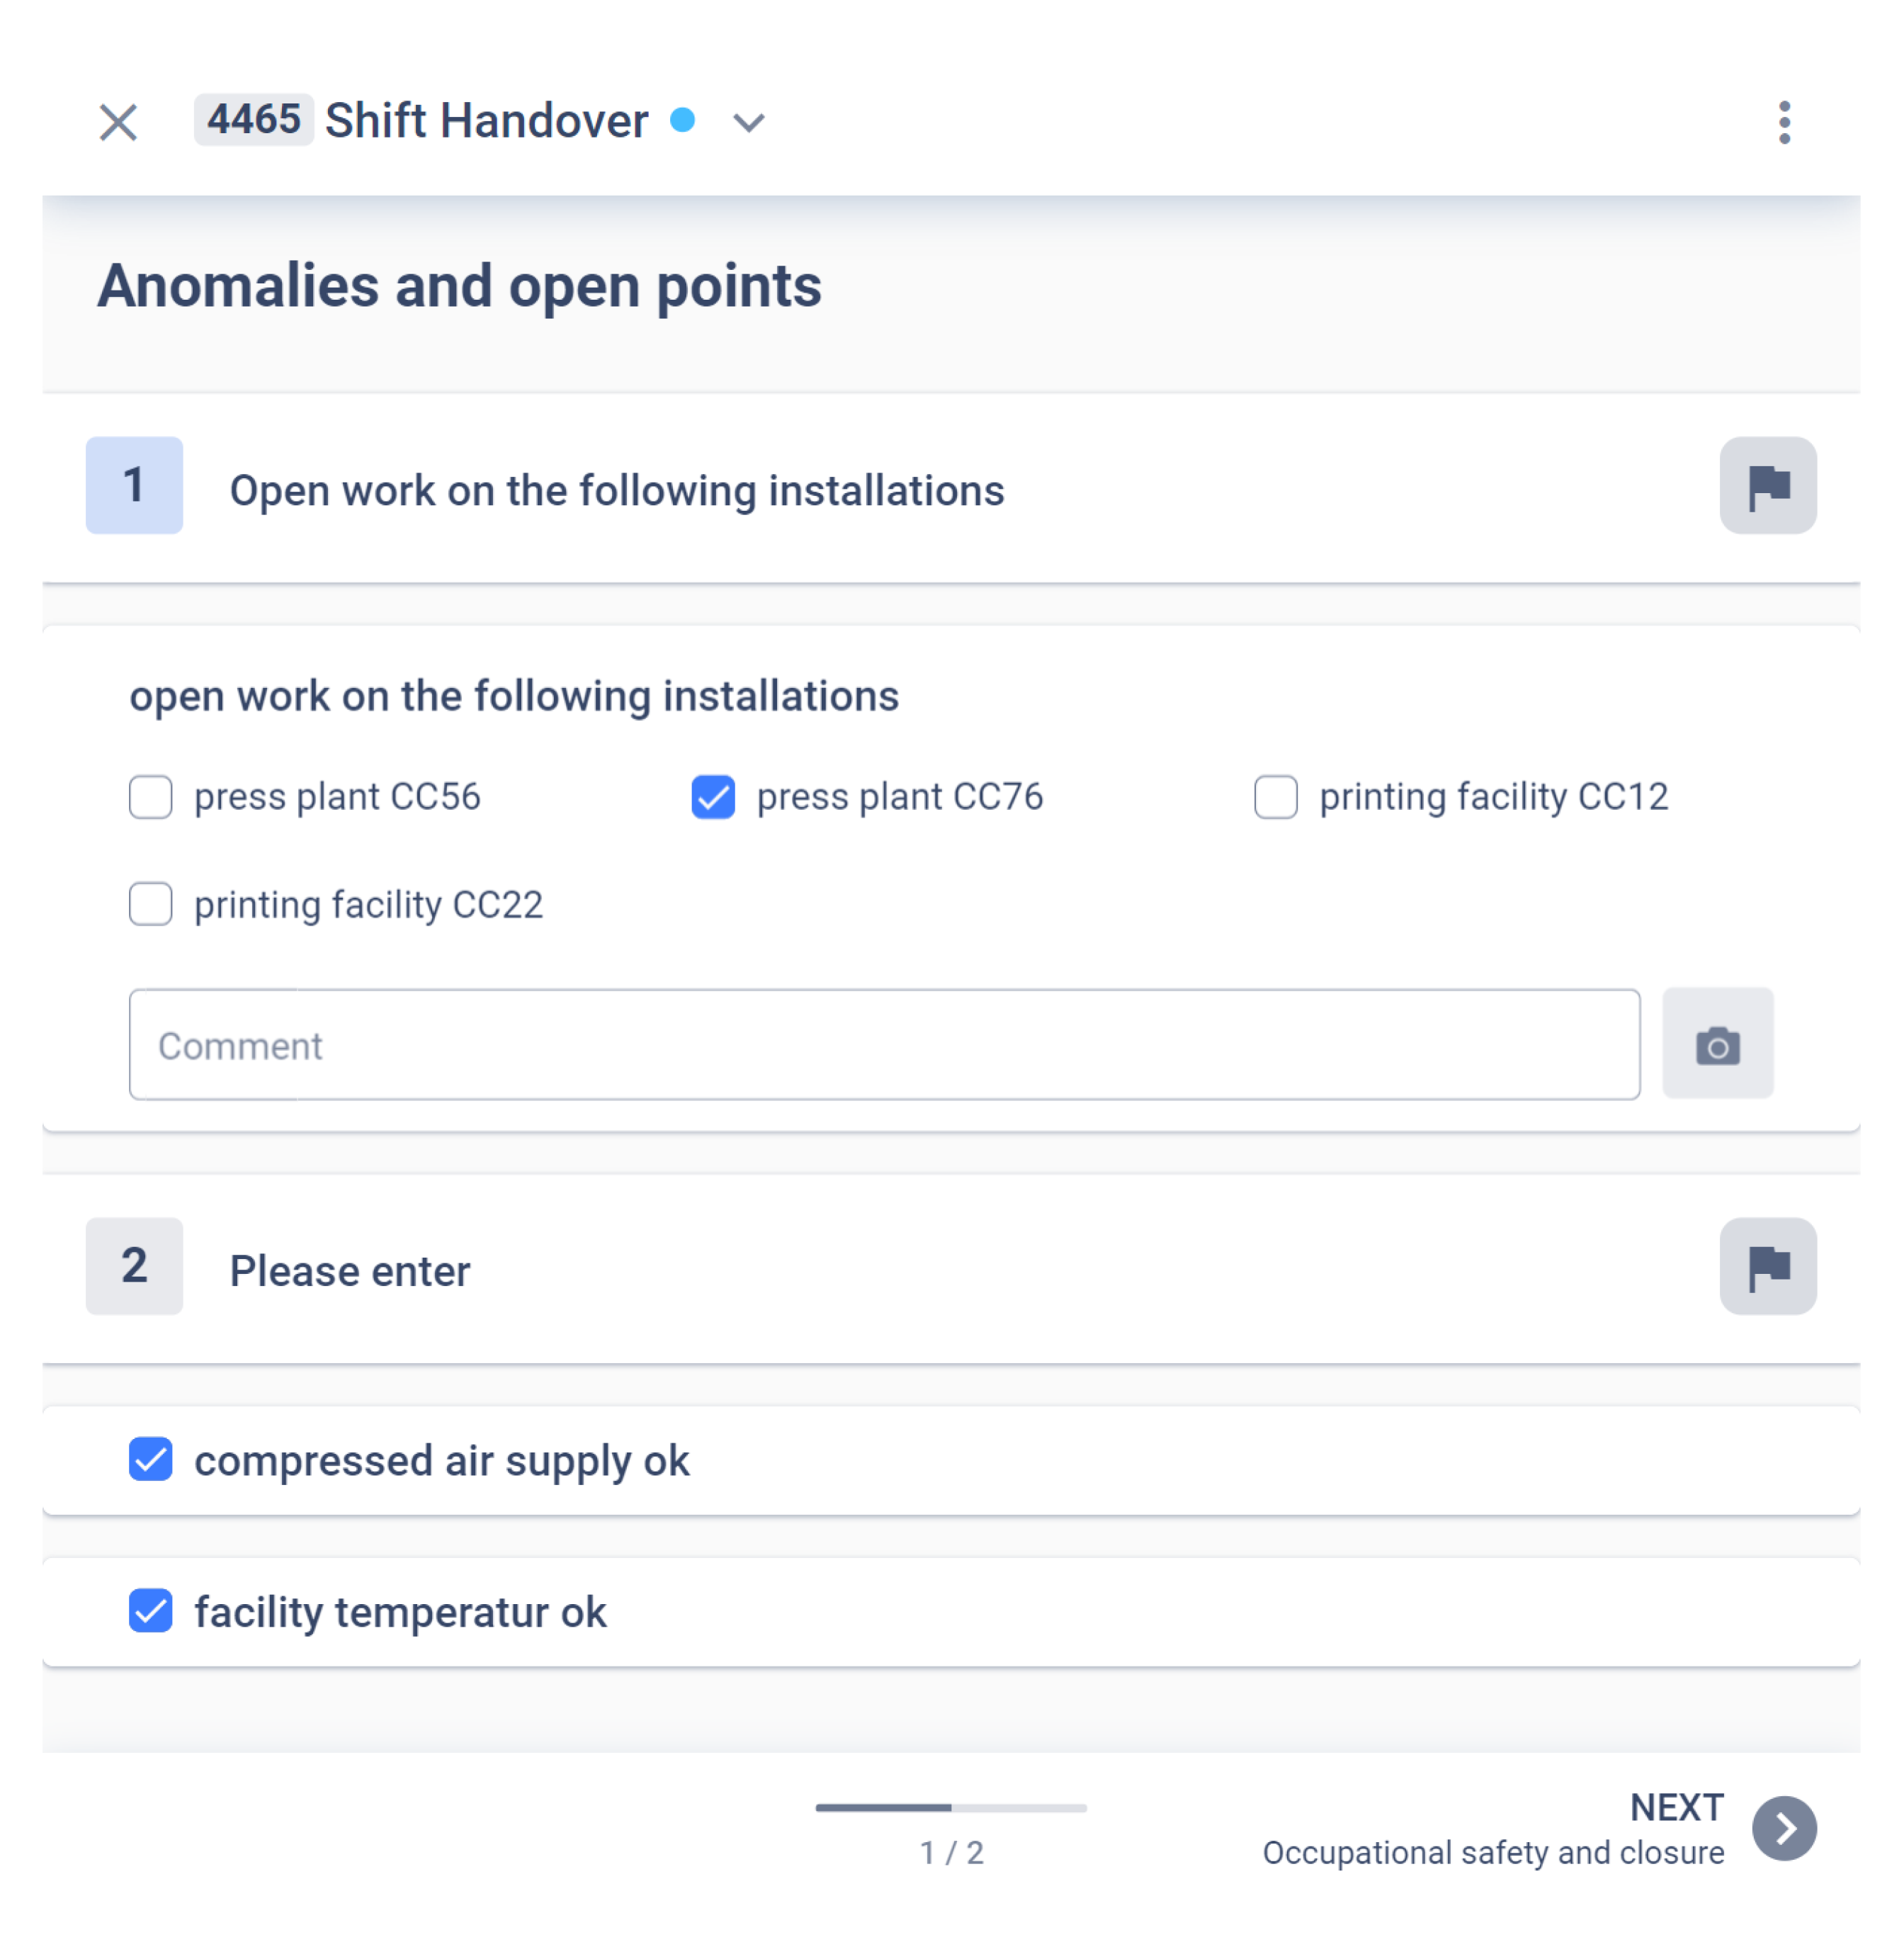This screenshot has height=1947, width=1904.
Task: Uncheck press plant CC76
Action: [x=713, y=797]
